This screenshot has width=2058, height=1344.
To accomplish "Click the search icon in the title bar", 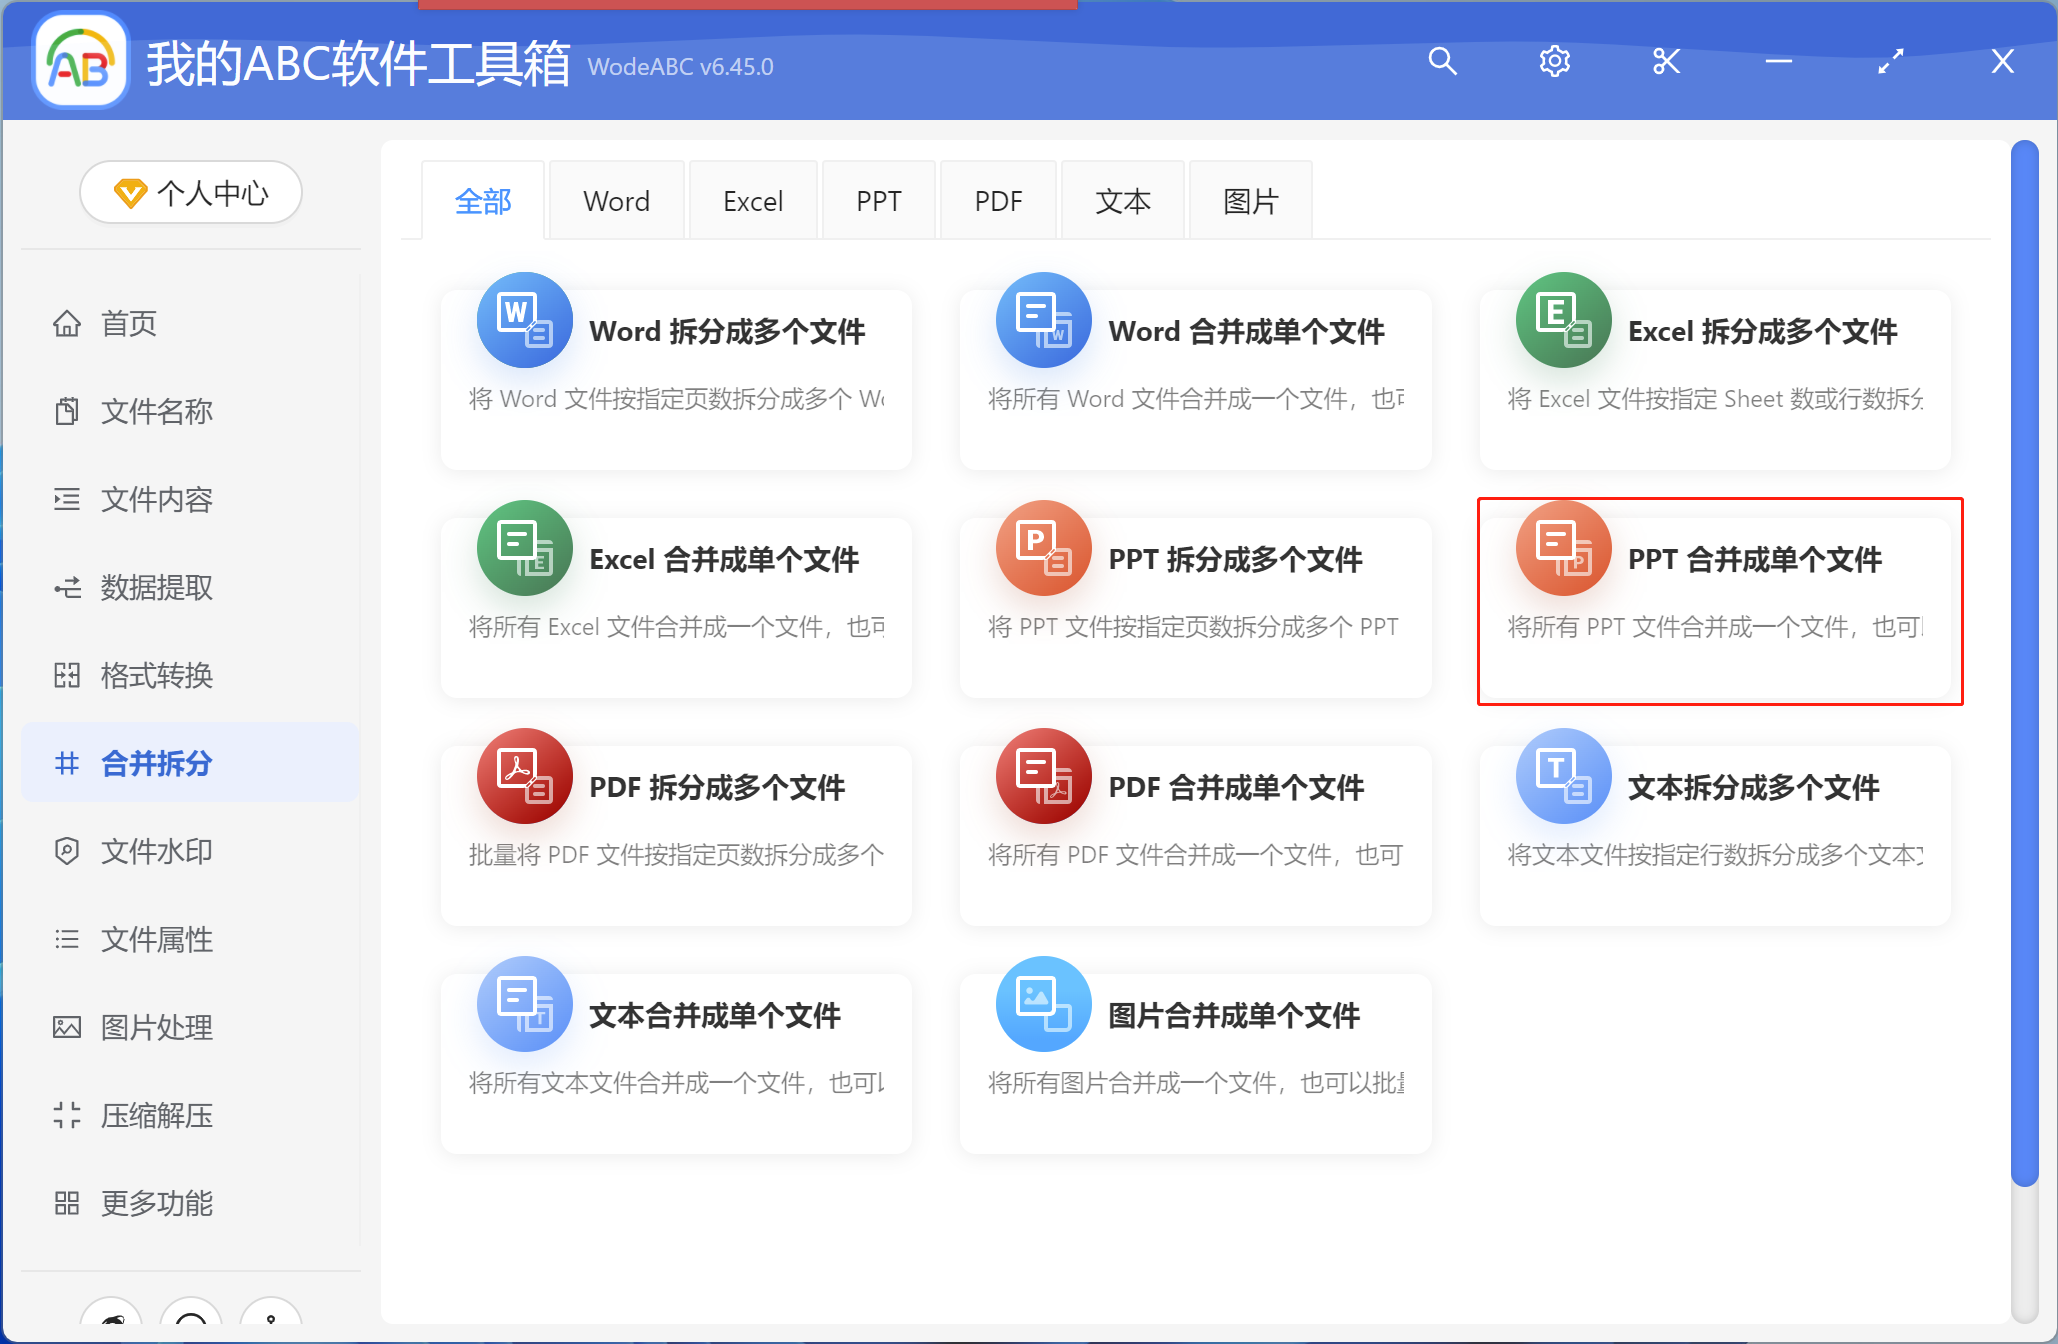I will [1442, 61].
